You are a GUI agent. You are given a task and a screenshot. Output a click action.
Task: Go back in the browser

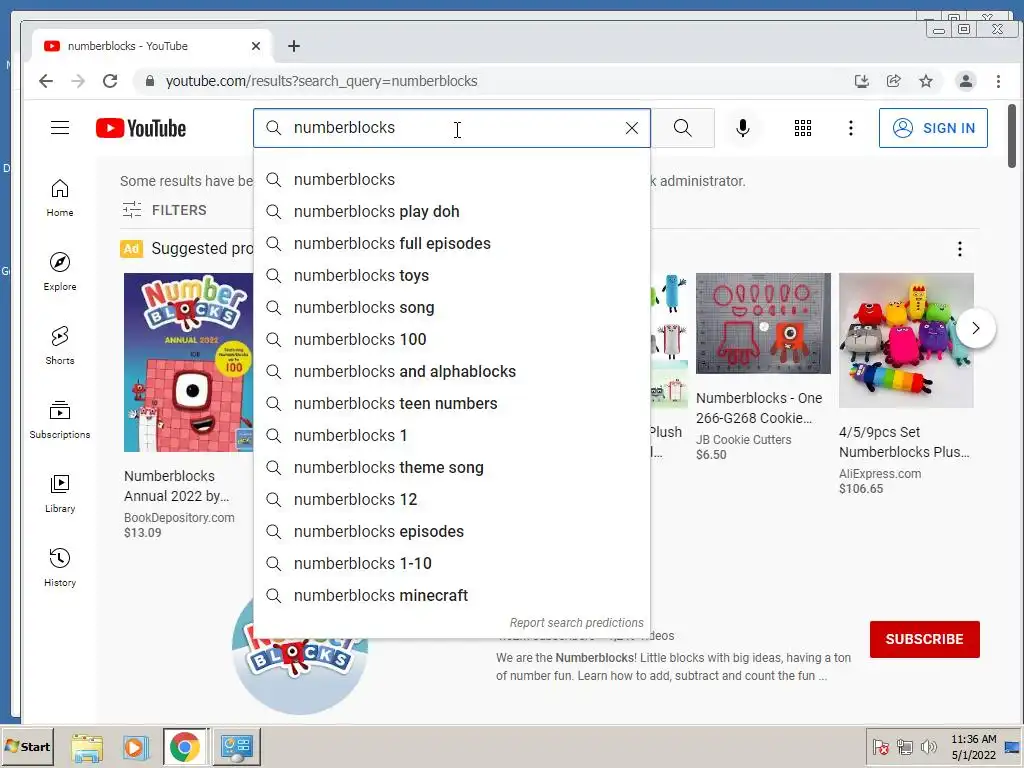point(46,81)
